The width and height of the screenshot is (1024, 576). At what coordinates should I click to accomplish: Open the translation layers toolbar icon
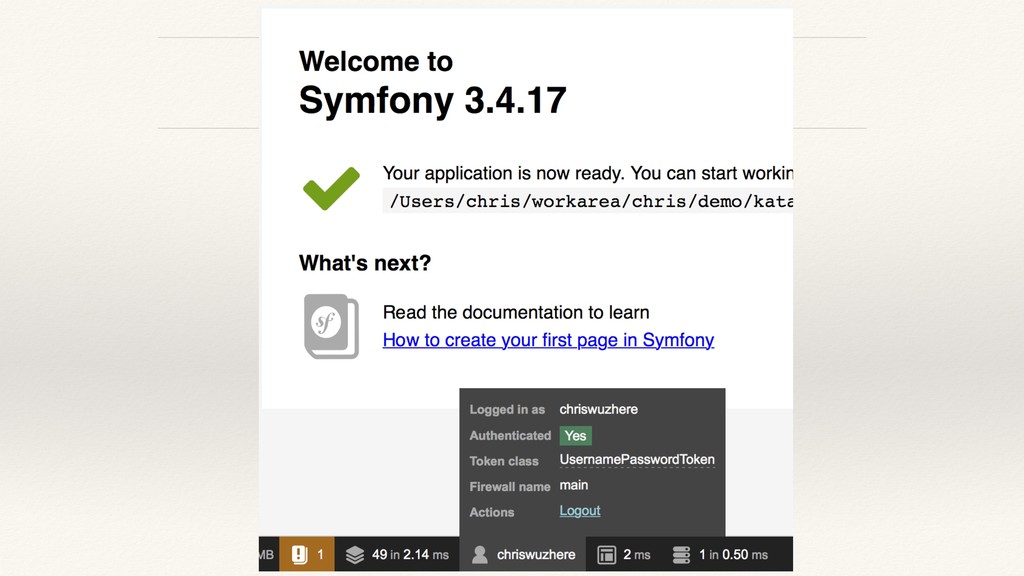click(x=355, y=554)
